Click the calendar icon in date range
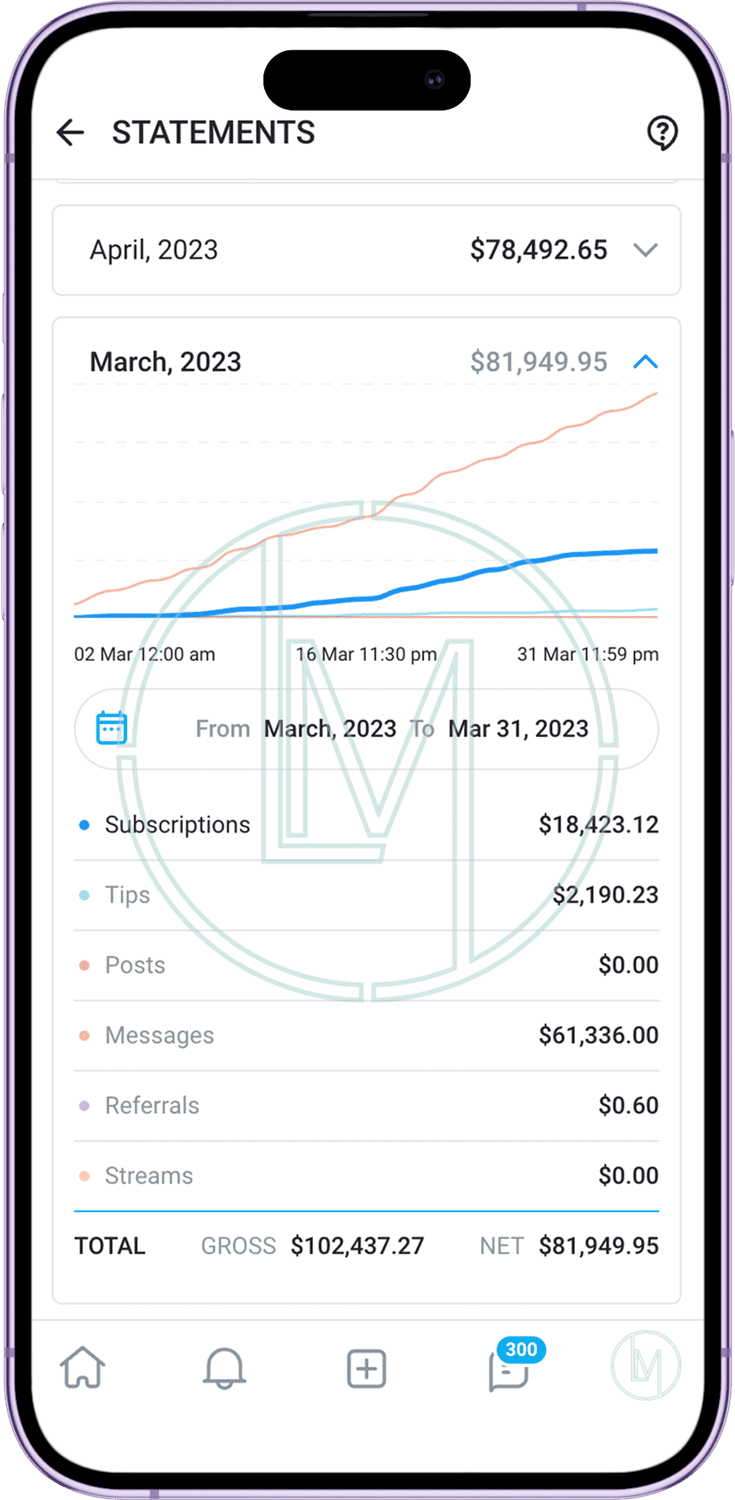735x1500 pixels. tap(112, 728)
